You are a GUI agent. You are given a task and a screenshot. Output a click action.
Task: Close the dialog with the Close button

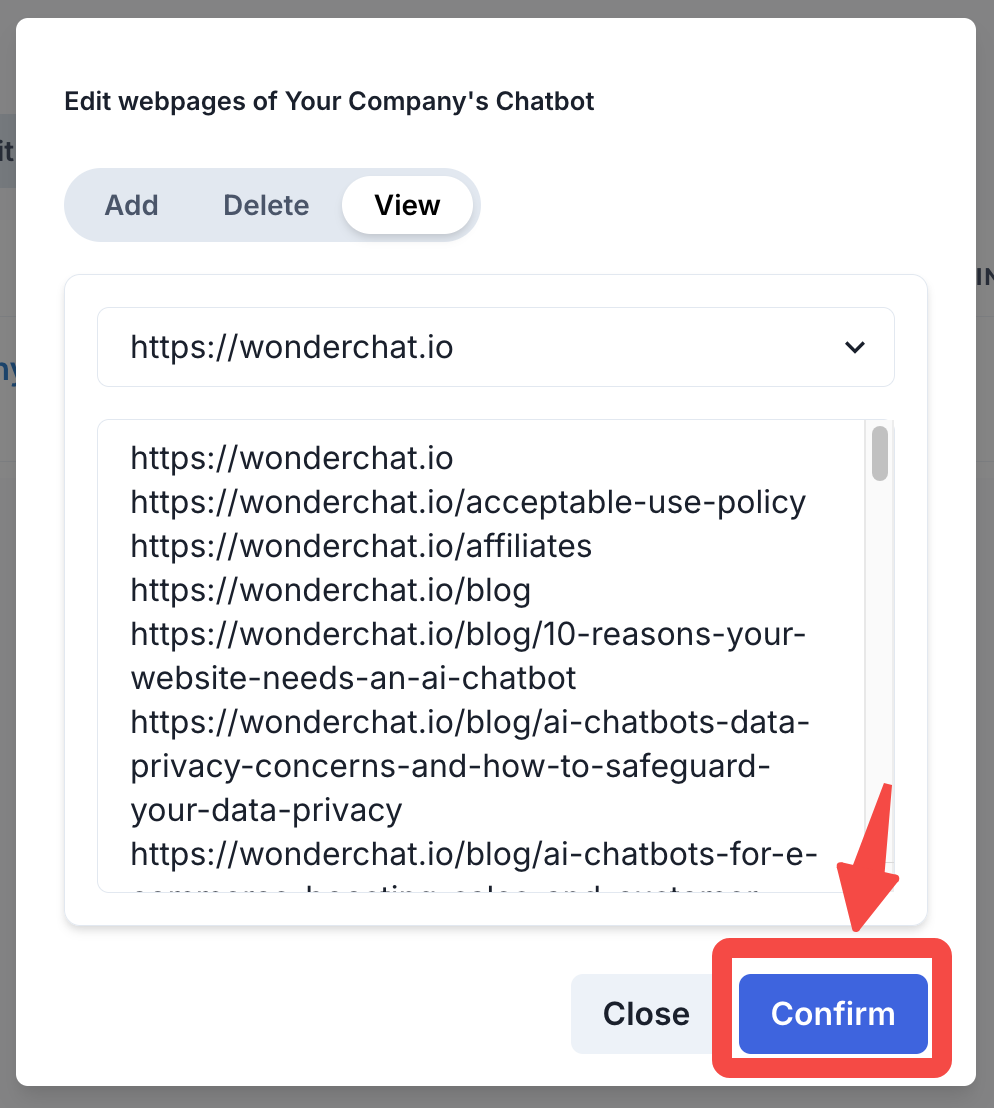click(x=646, y=1014)
